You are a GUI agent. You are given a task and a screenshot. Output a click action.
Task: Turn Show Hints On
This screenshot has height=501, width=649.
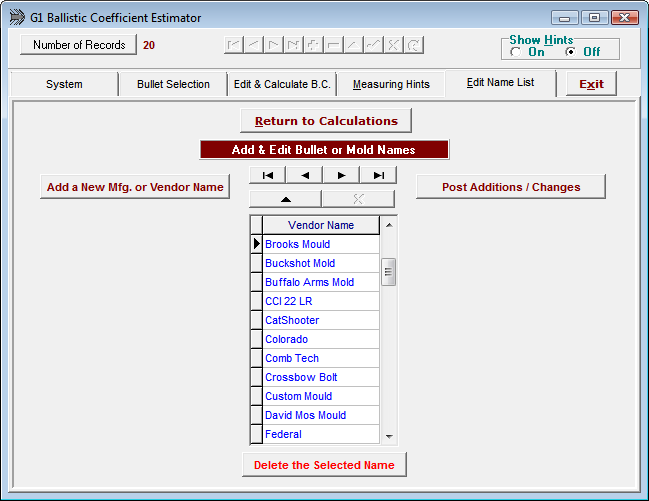click(x=516, y=52)
